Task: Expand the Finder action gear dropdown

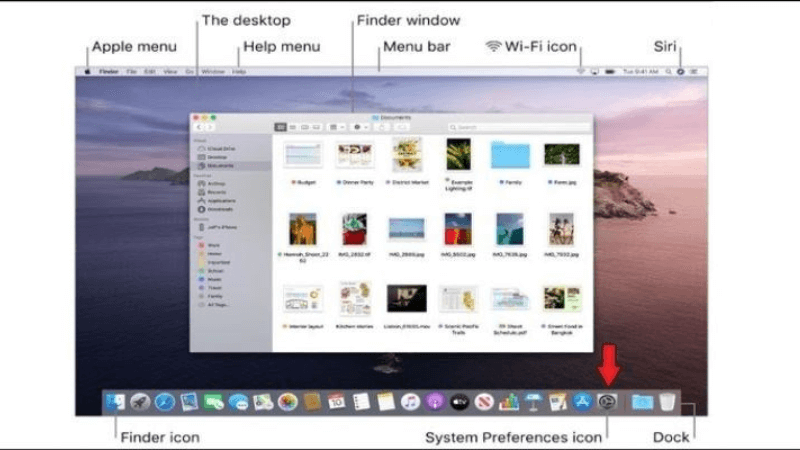Action: coord(360,128)
